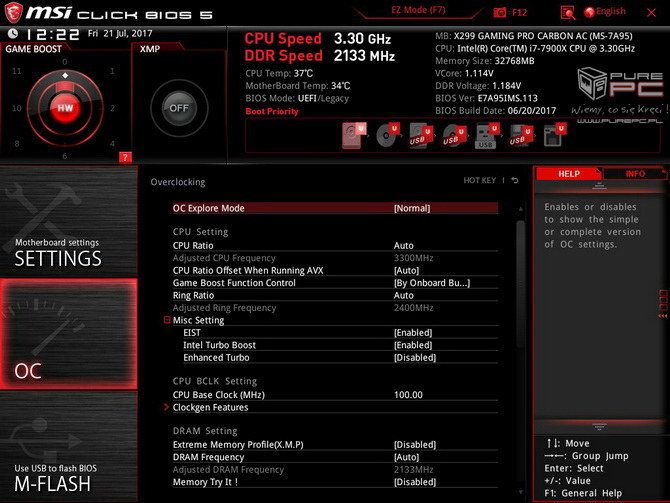Select the optical disc boot device icon

click(x=387, y=135)
